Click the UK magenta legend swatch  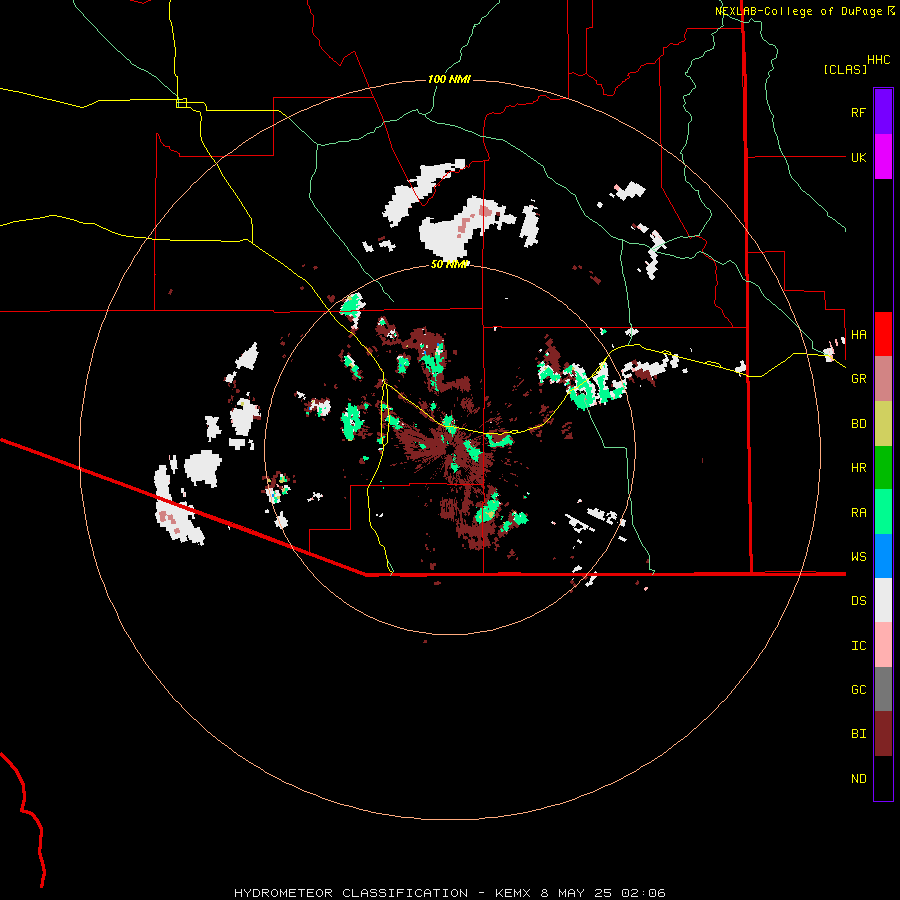(883, 157)
